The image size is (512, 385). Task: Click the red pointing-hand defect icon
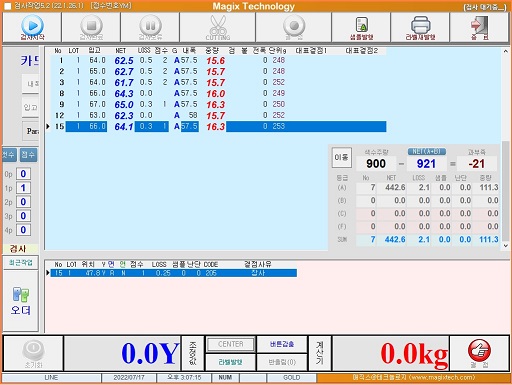479,350
